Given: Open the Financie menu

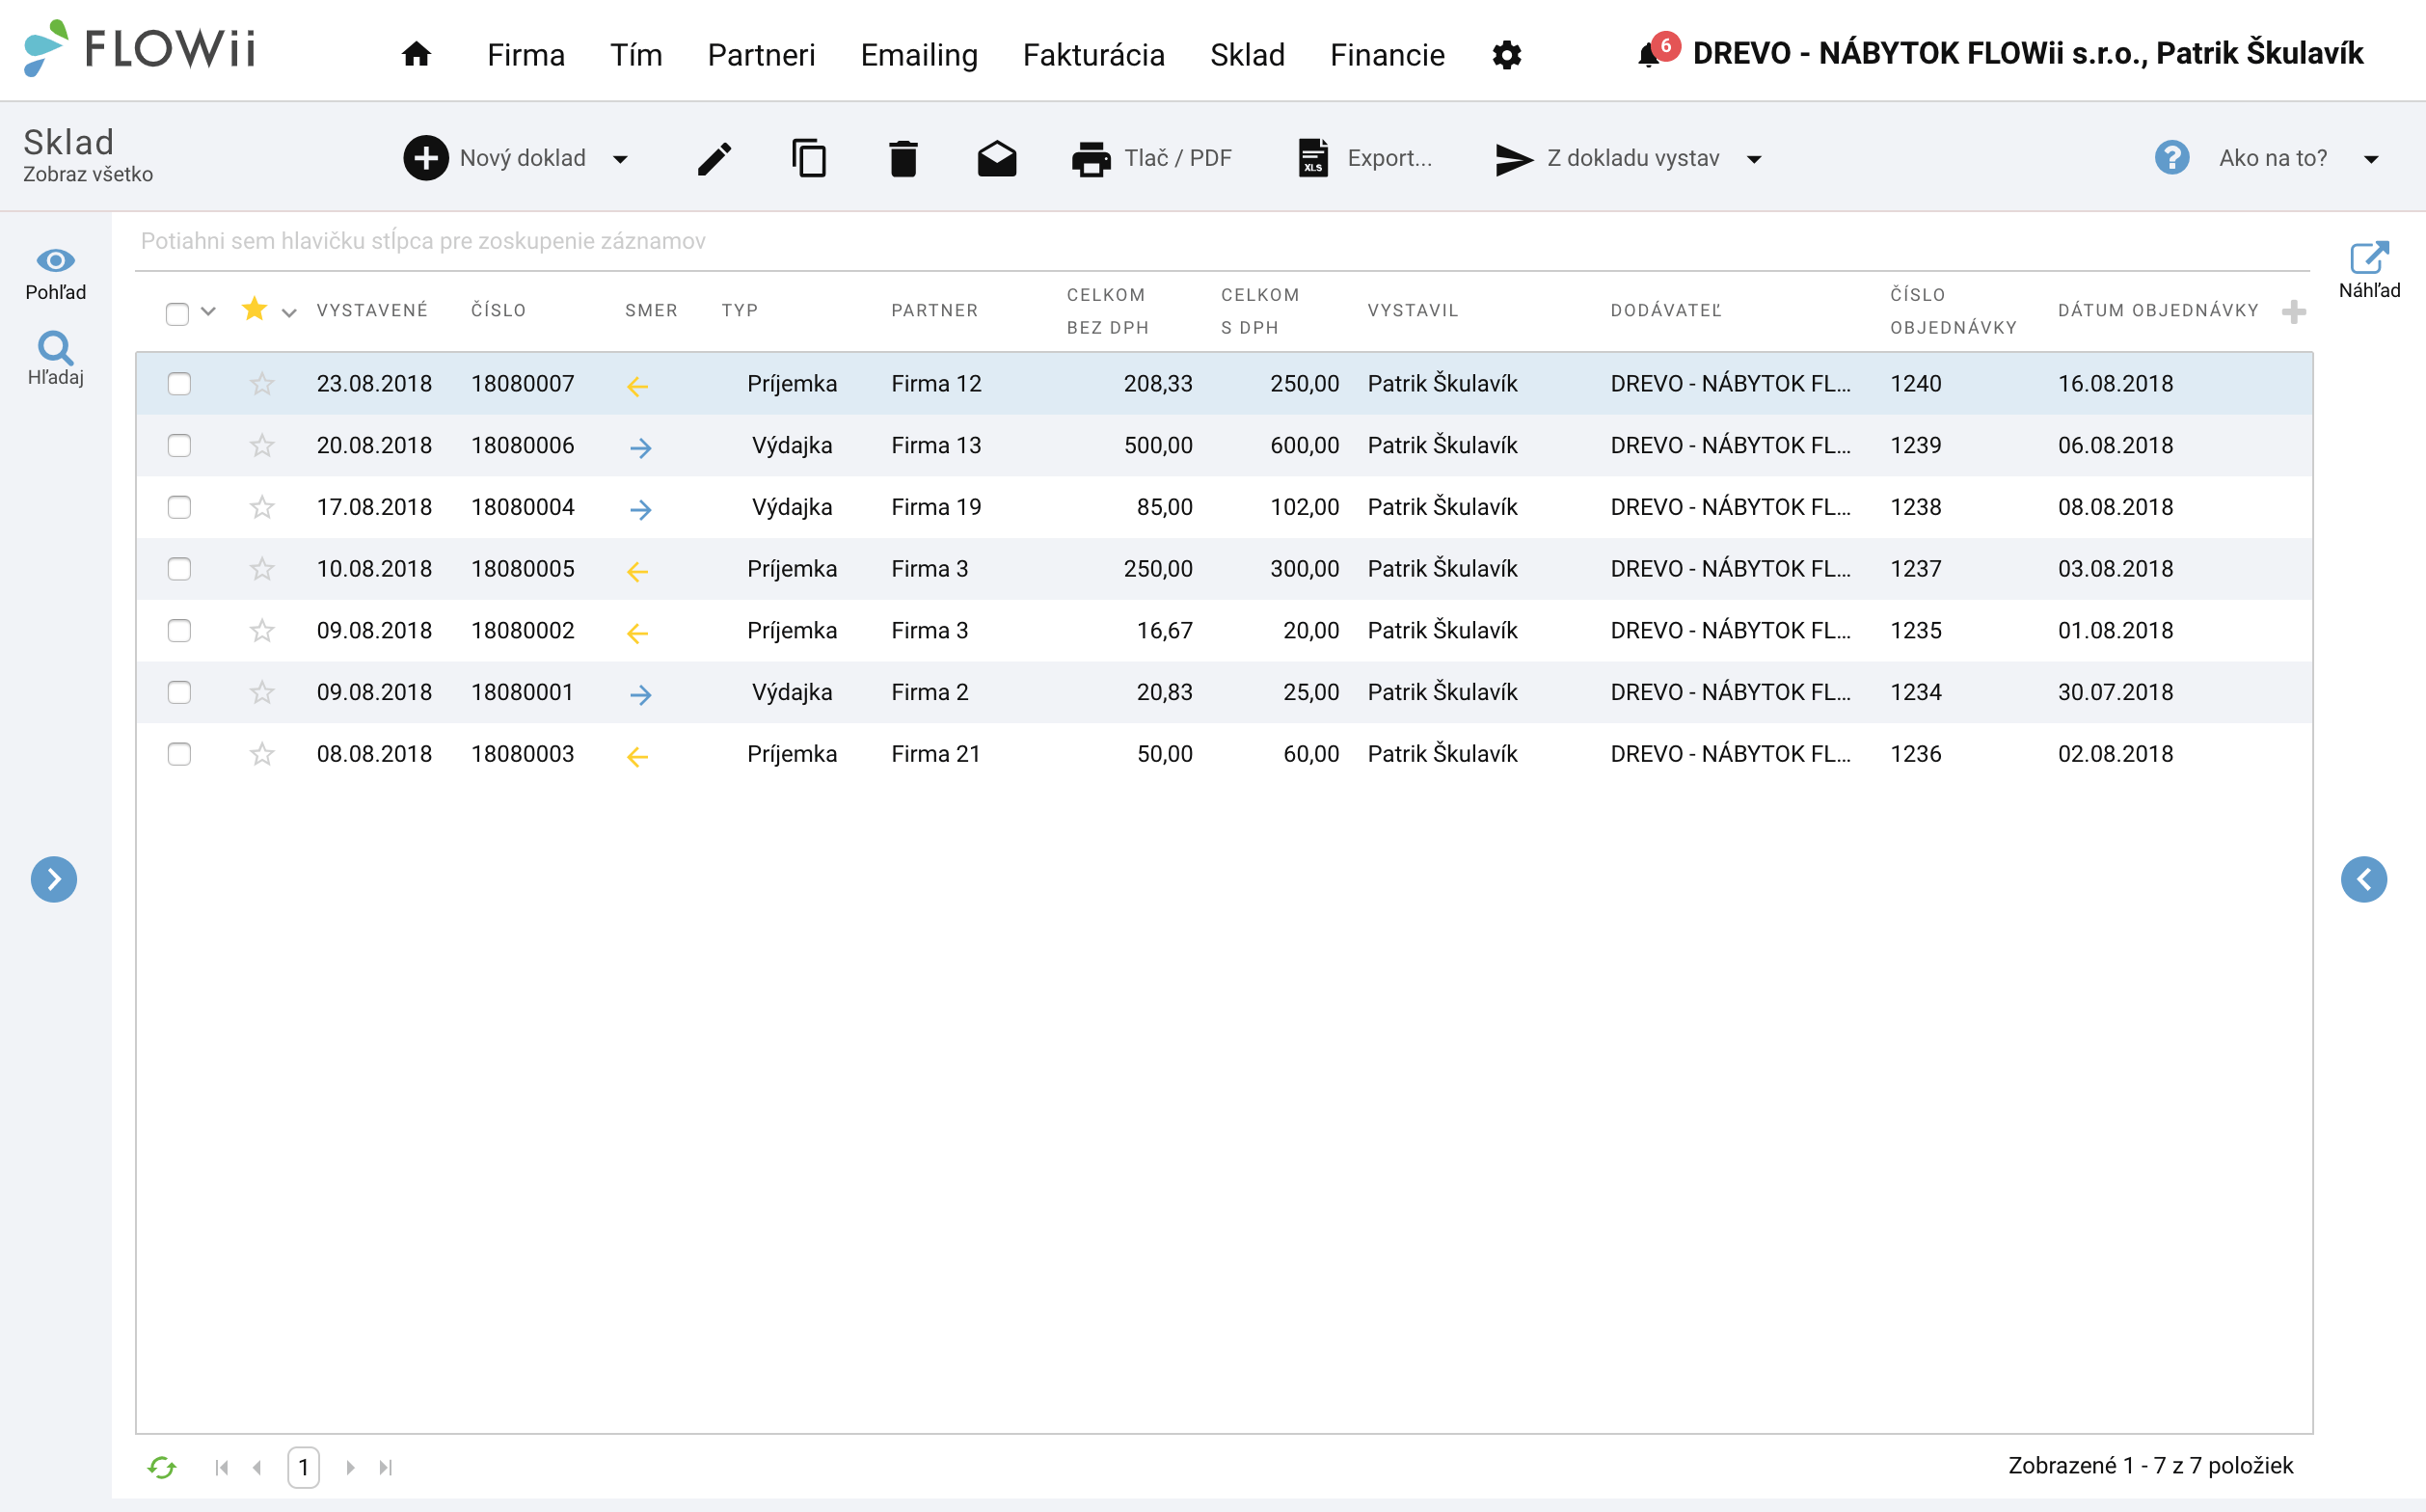Looking at the screenshot, I should tap(1387, 55).
